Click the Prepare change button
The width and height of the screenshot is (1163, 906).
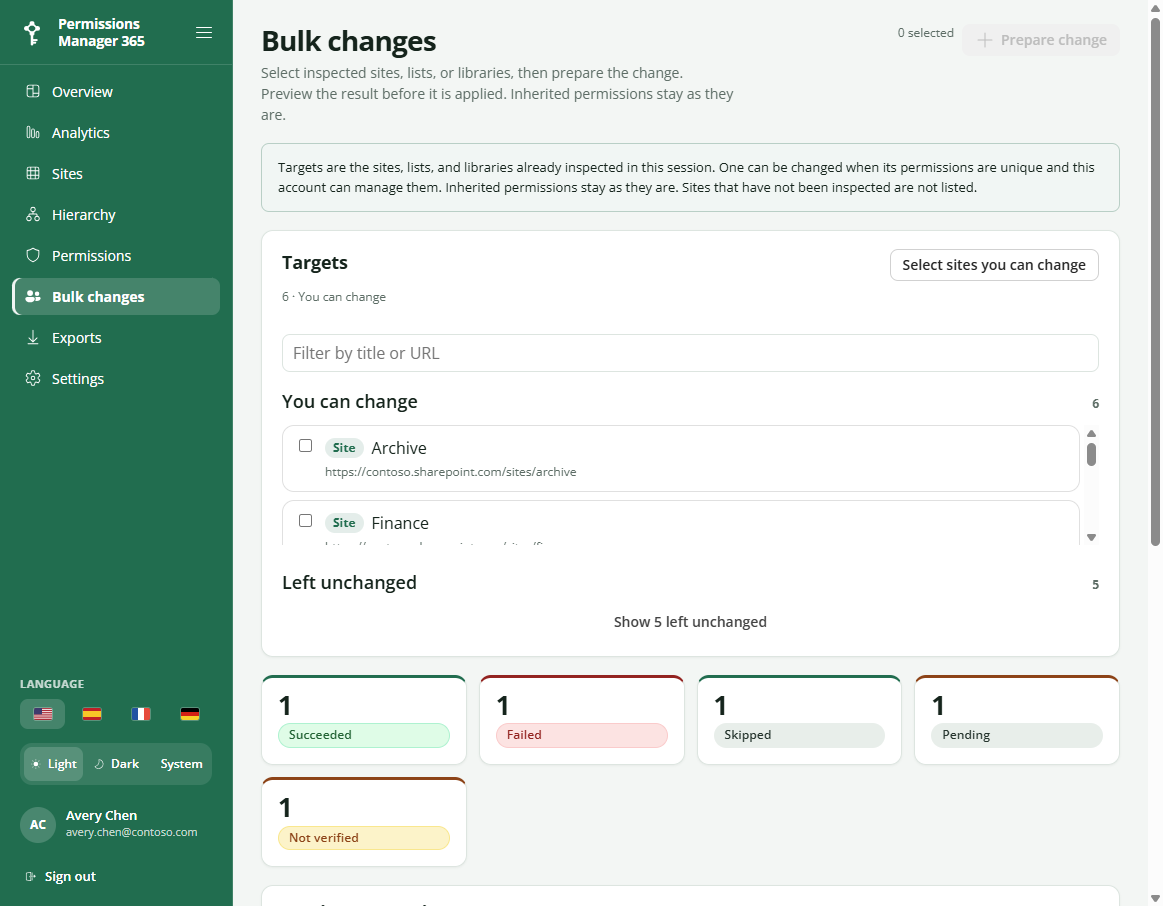tap(1041, 40)
